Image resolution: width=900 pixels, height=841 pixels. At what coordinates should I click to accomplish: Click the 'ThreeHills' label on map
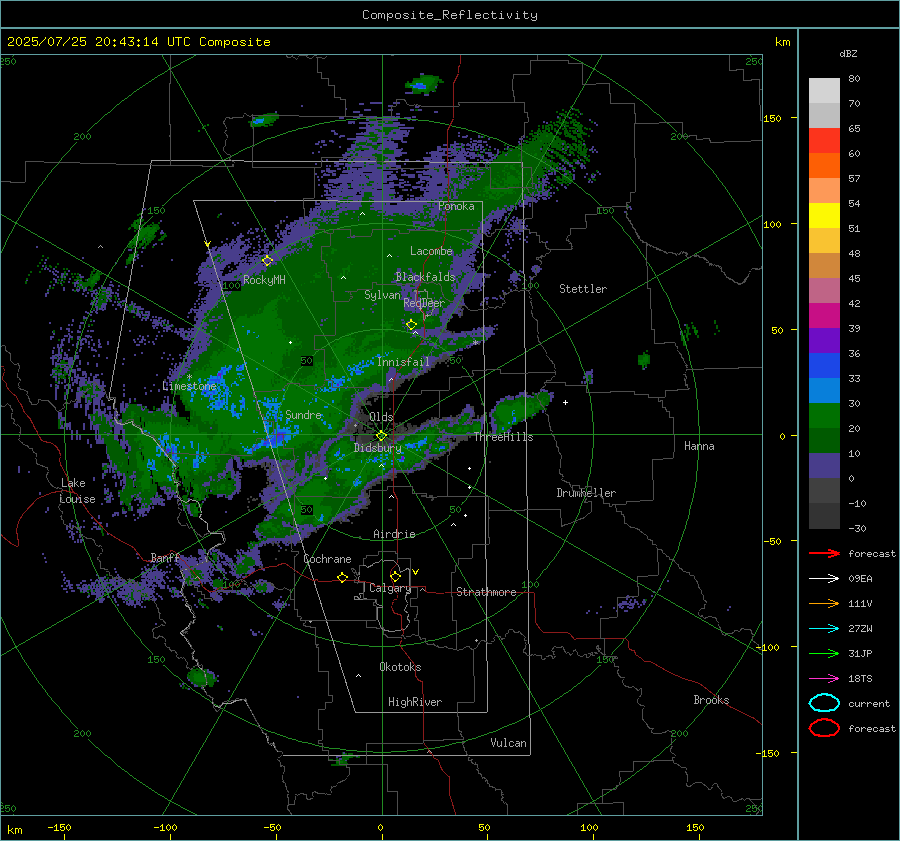coord(503,437)
